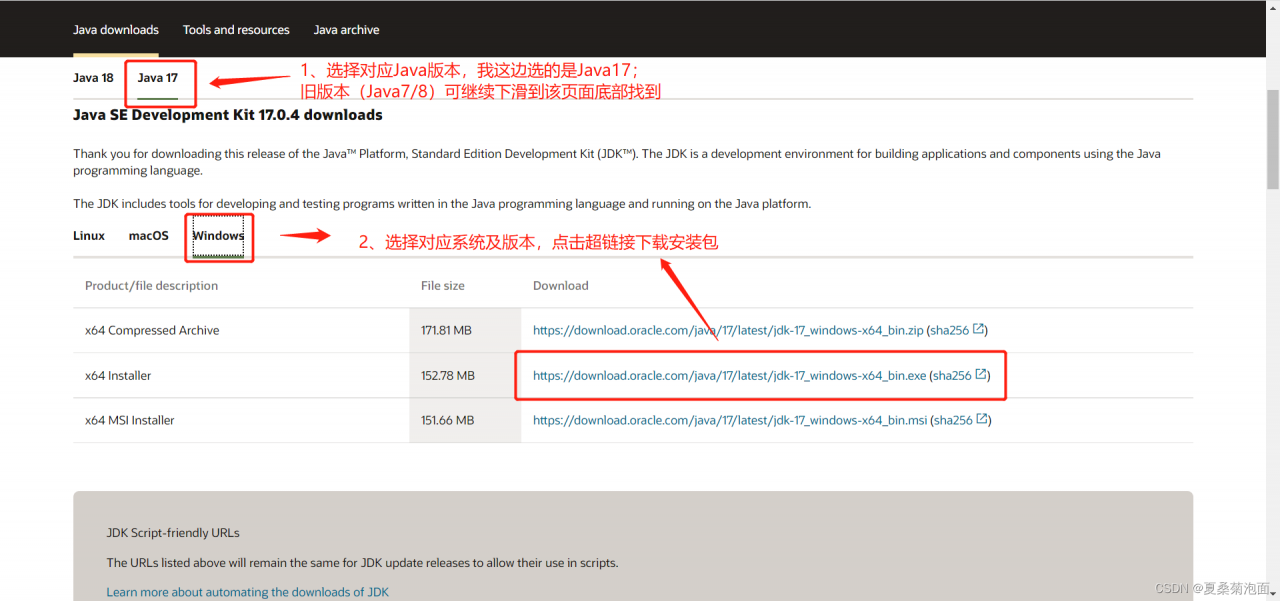The height and width of the screenshot is (601, 1280).
Task: Click external-link icon beside zip sha256
Action: coord(979,329)
